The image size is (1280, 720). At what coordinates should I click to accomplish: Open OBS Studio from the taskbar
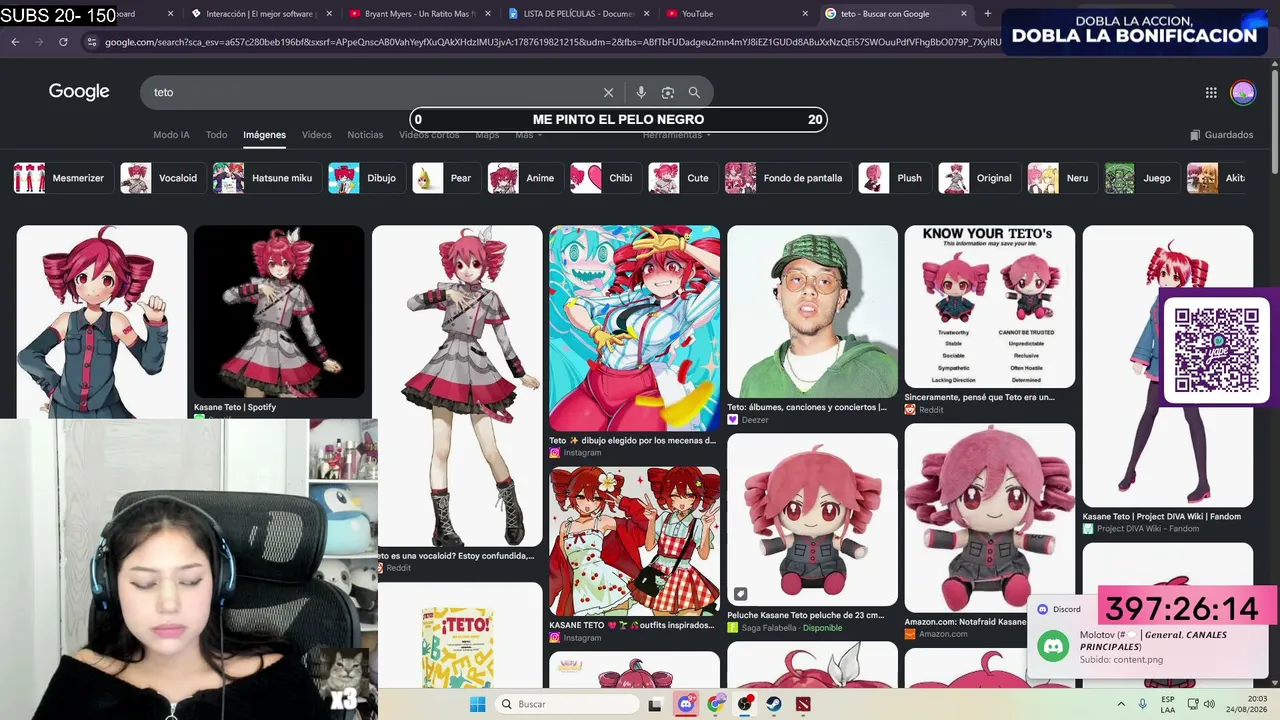tap(745, 704)
